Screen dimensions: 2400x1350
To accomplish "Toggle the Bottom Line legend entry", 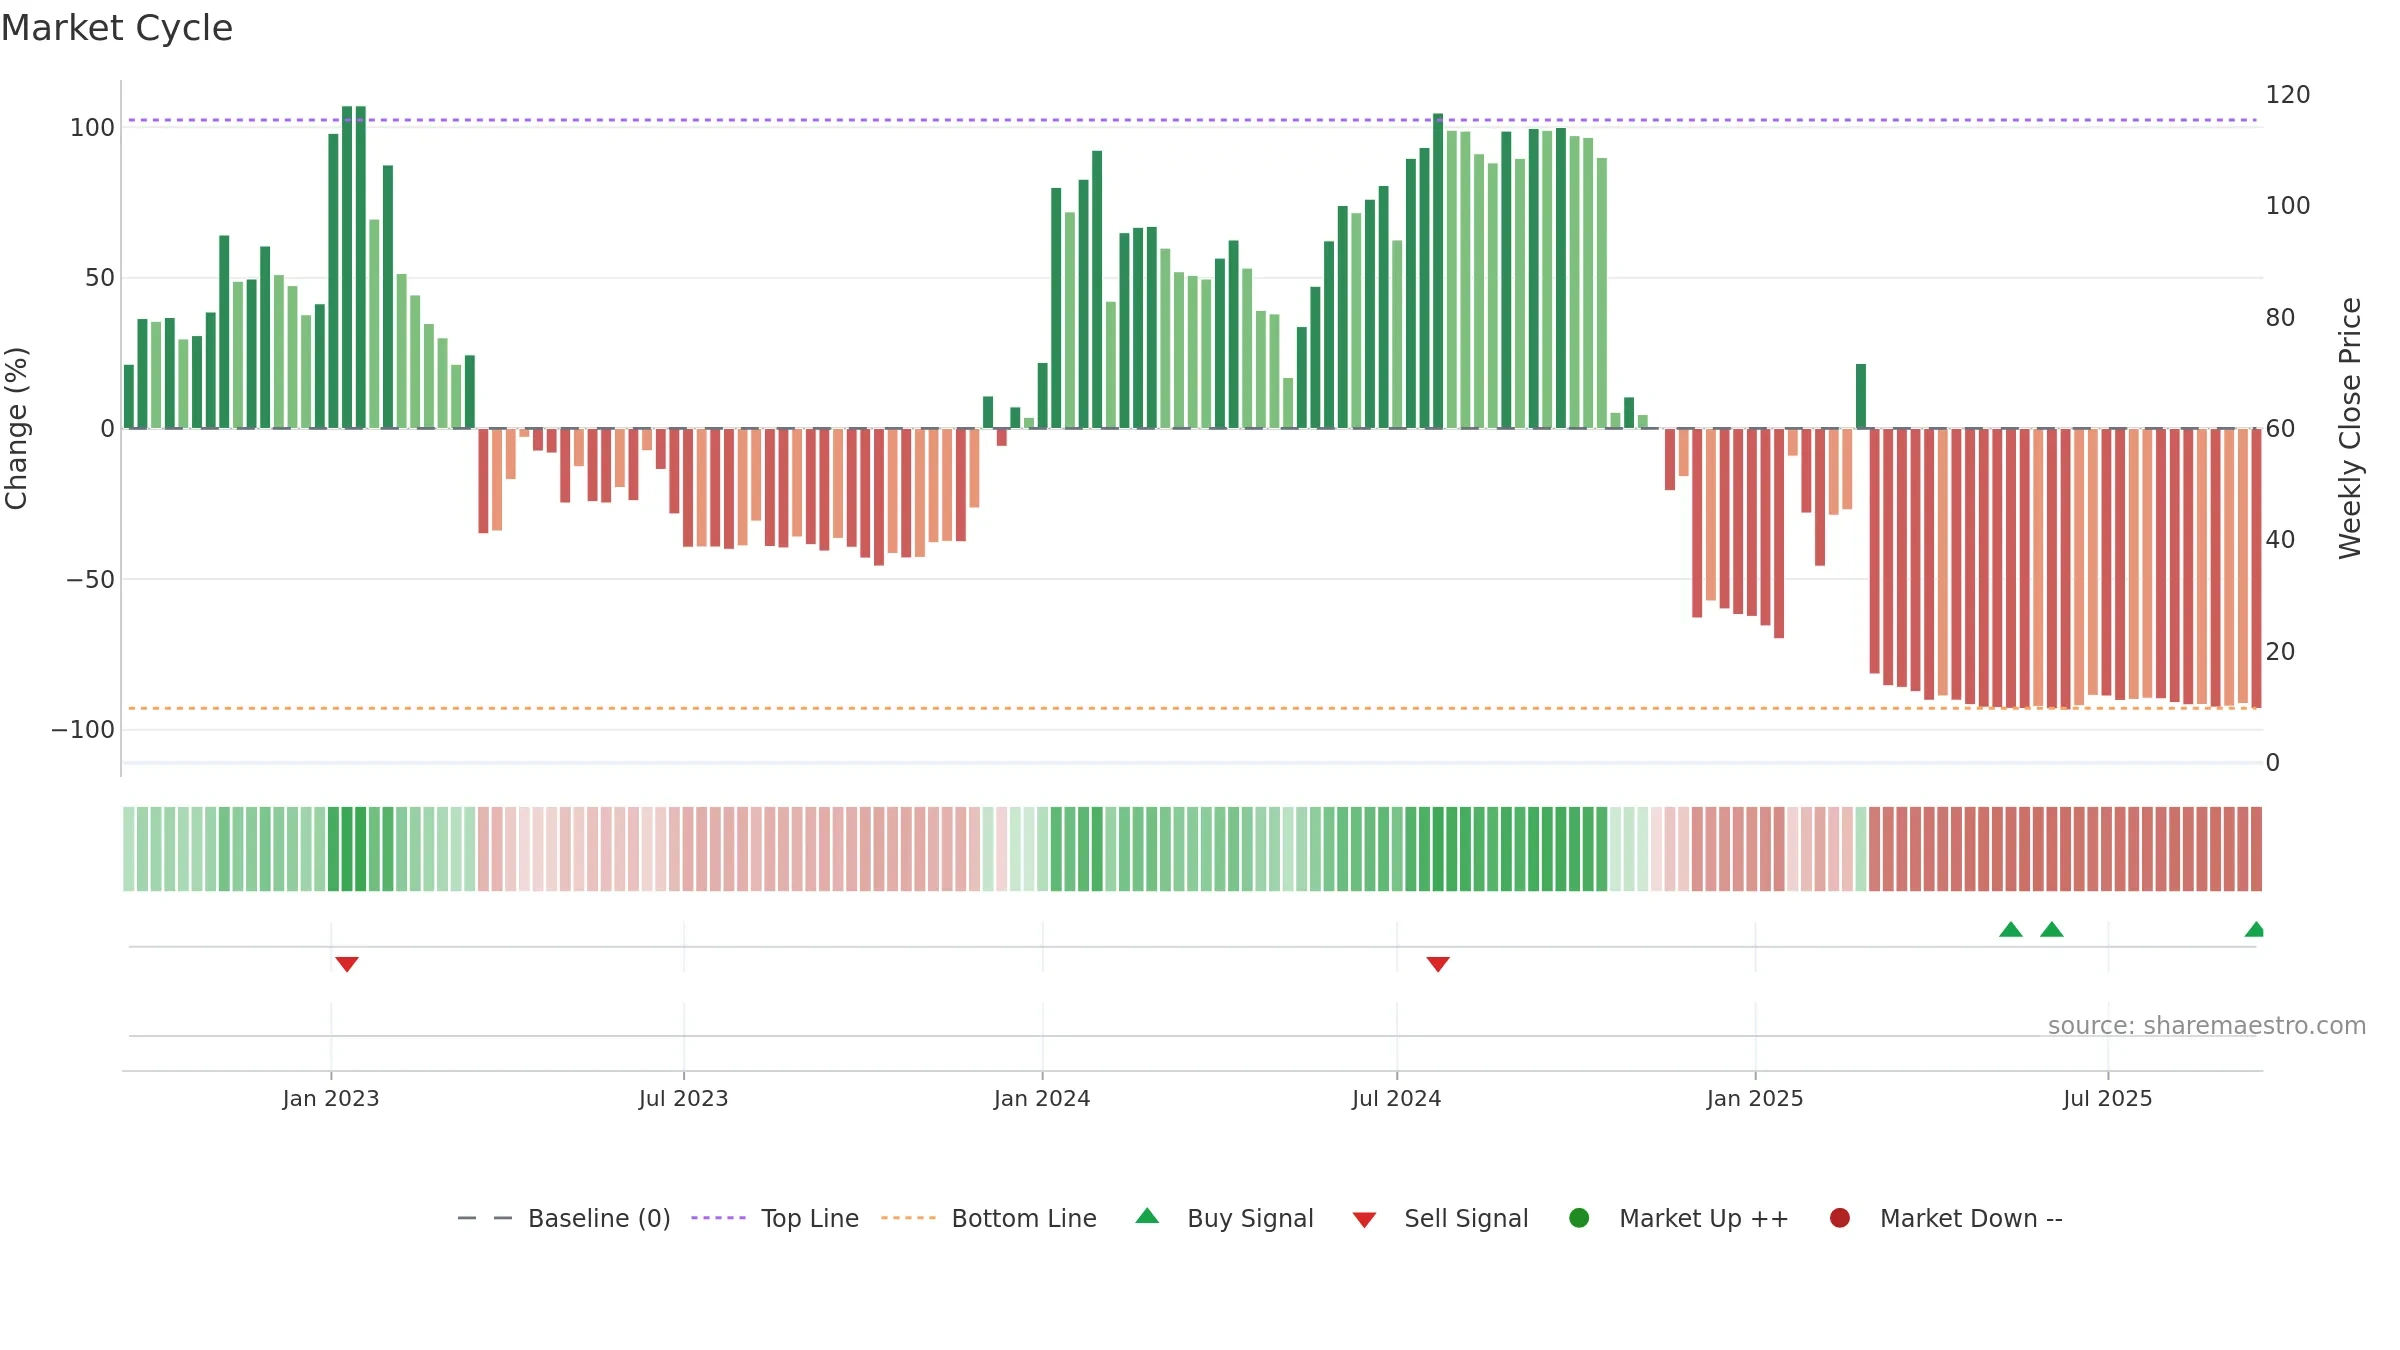I will [989, 1218].
